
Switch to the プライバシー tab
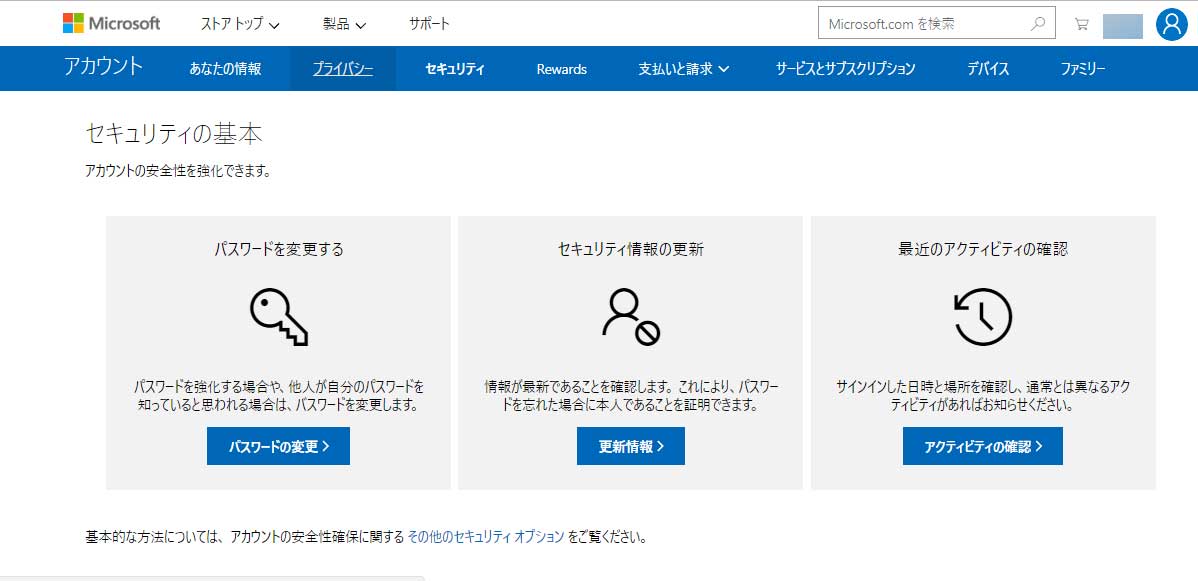(343, 69)
